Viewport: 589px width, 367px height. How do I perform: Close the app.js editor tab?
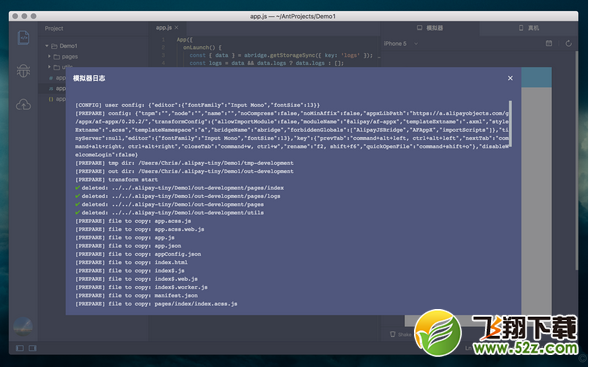(177, 27)
